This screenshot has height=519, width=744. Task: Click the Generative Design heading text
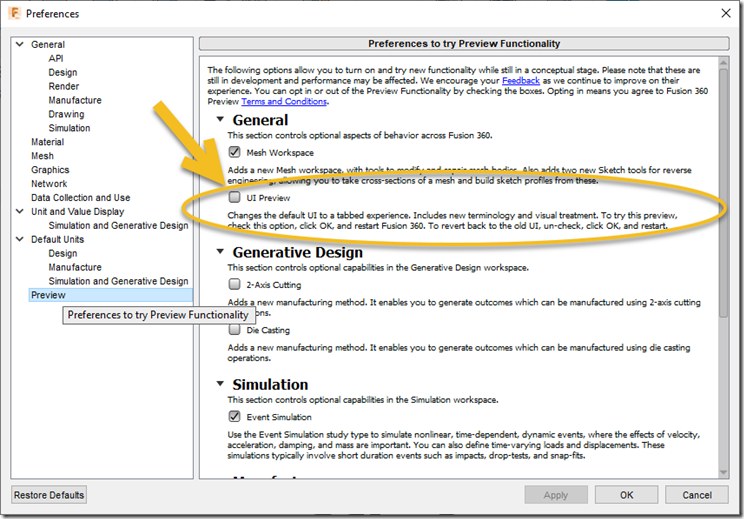298,252
